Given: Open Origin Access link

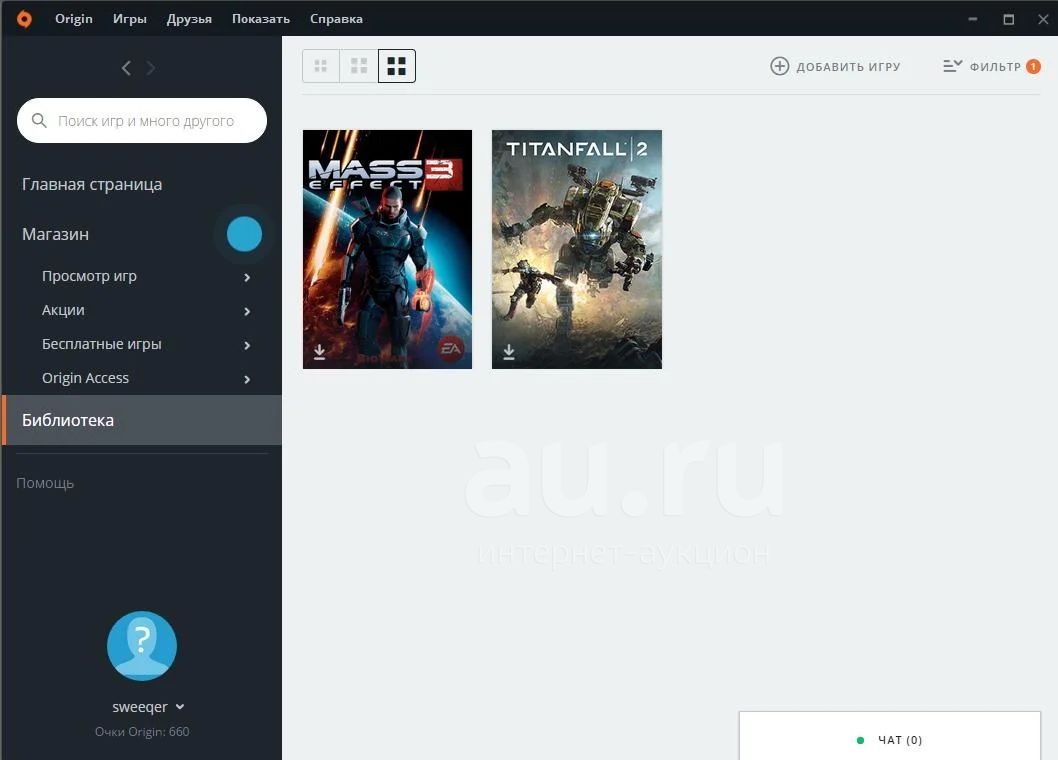Looking at the screenshot, I should click(85, 378).
